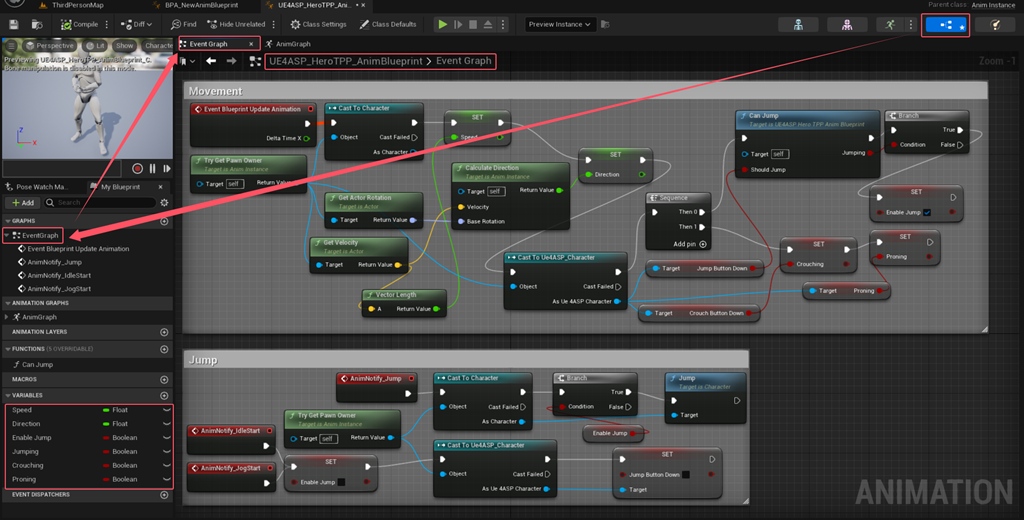Viewport: 1024px width, 520px height.
Task: Switch to BPA_NewAnimBlueprint tab
Action: click(x=195, y=5)
